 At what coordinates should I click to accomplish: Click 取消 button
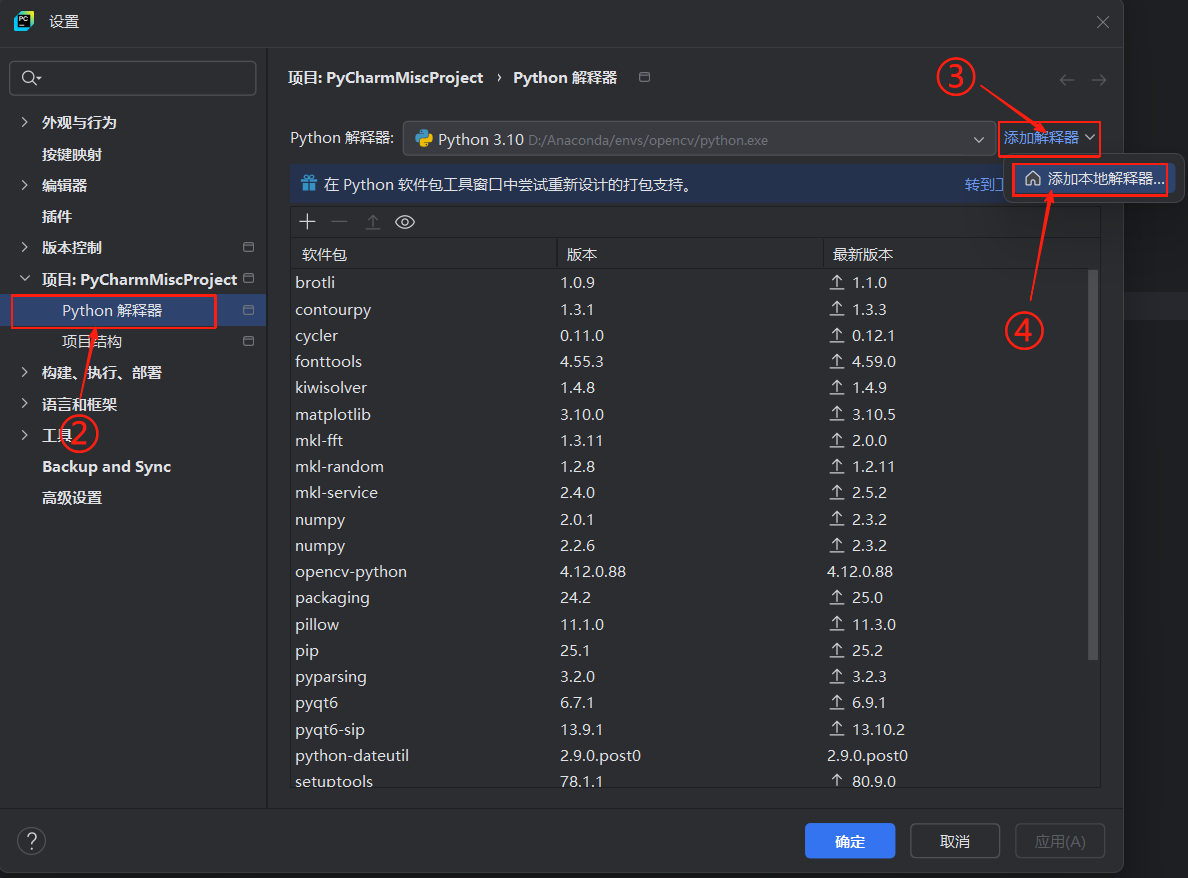(x=955, y=841)
